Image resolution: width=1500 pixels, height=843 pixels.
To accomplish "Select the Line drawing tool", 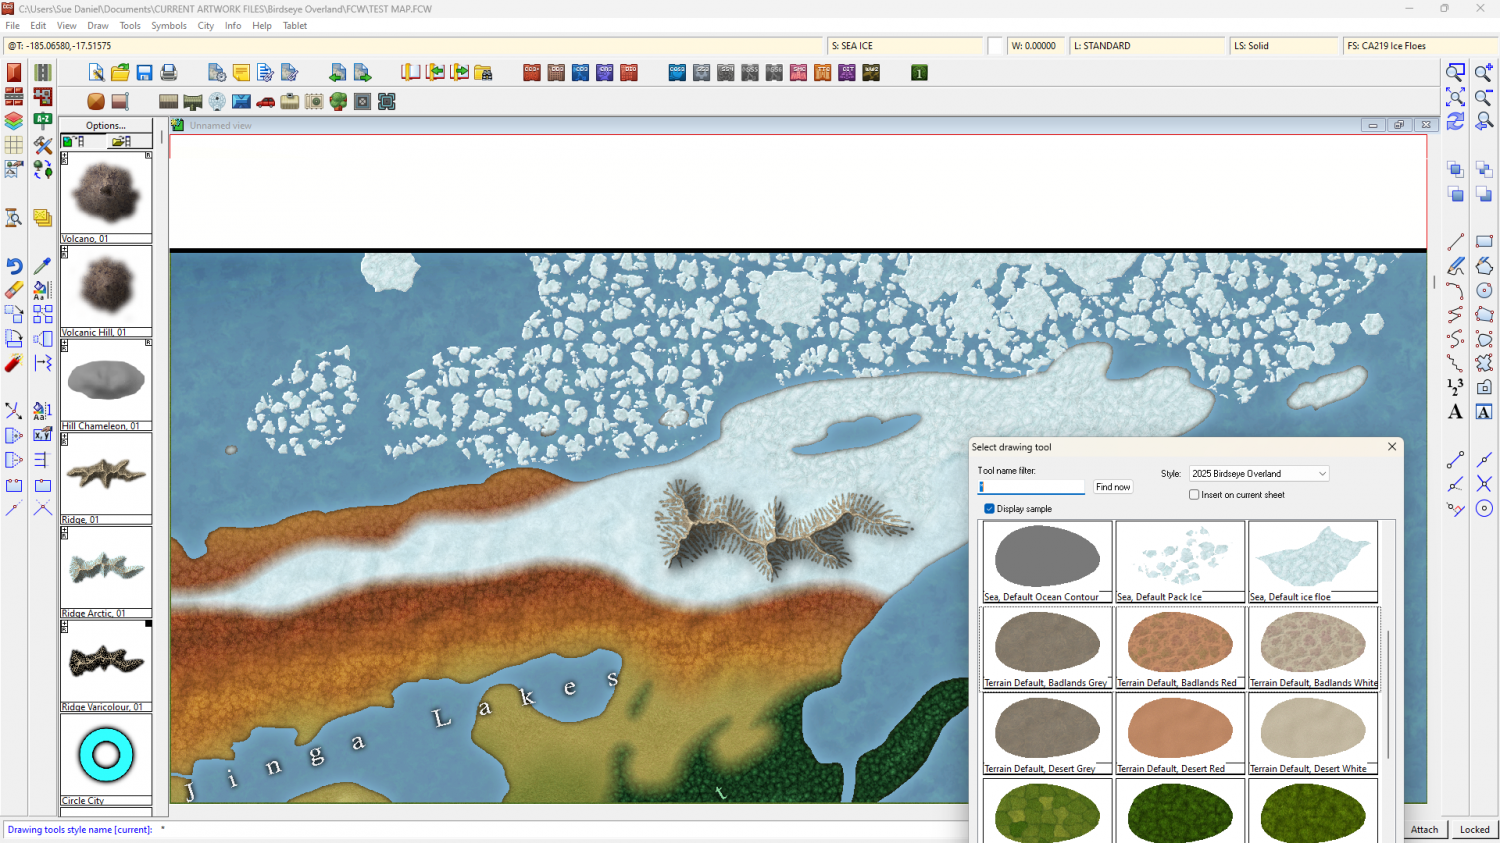I will click(1455, 242).
